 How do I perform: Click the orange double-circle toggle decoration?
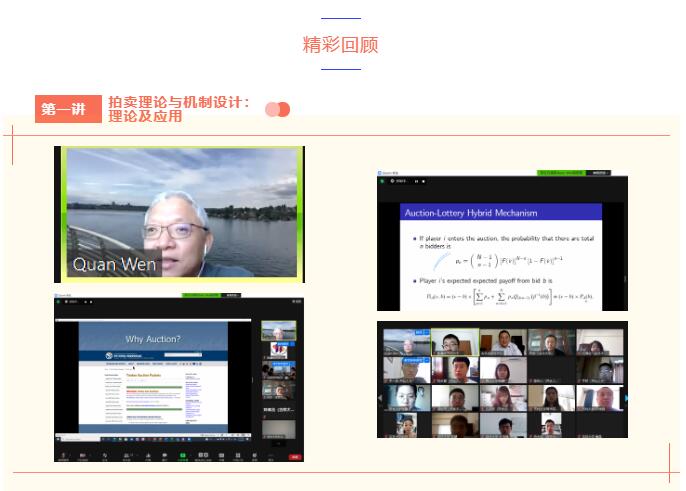277,109
